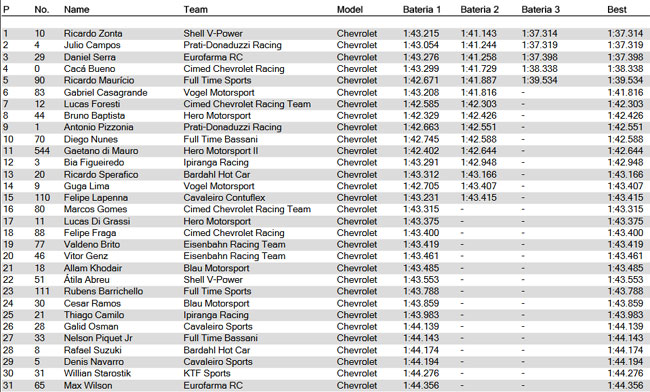650x392 pixels.
Task: Click the Name column header
Action: pyautogui.click(x=76, y=9)
